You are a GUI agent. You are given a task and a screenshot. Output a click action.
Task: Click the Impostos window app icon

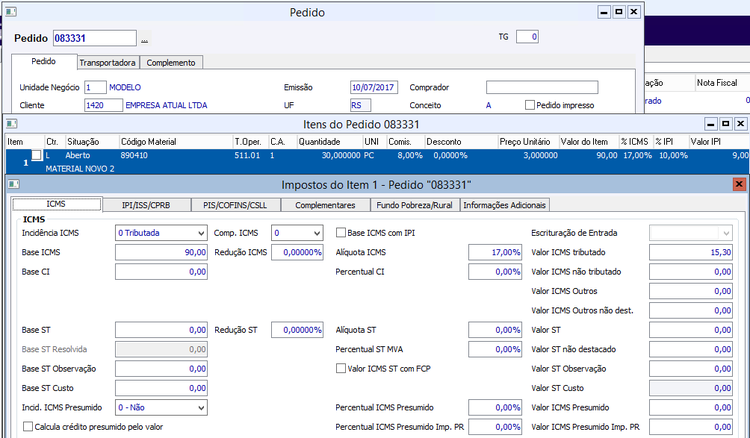click(14, 184)
